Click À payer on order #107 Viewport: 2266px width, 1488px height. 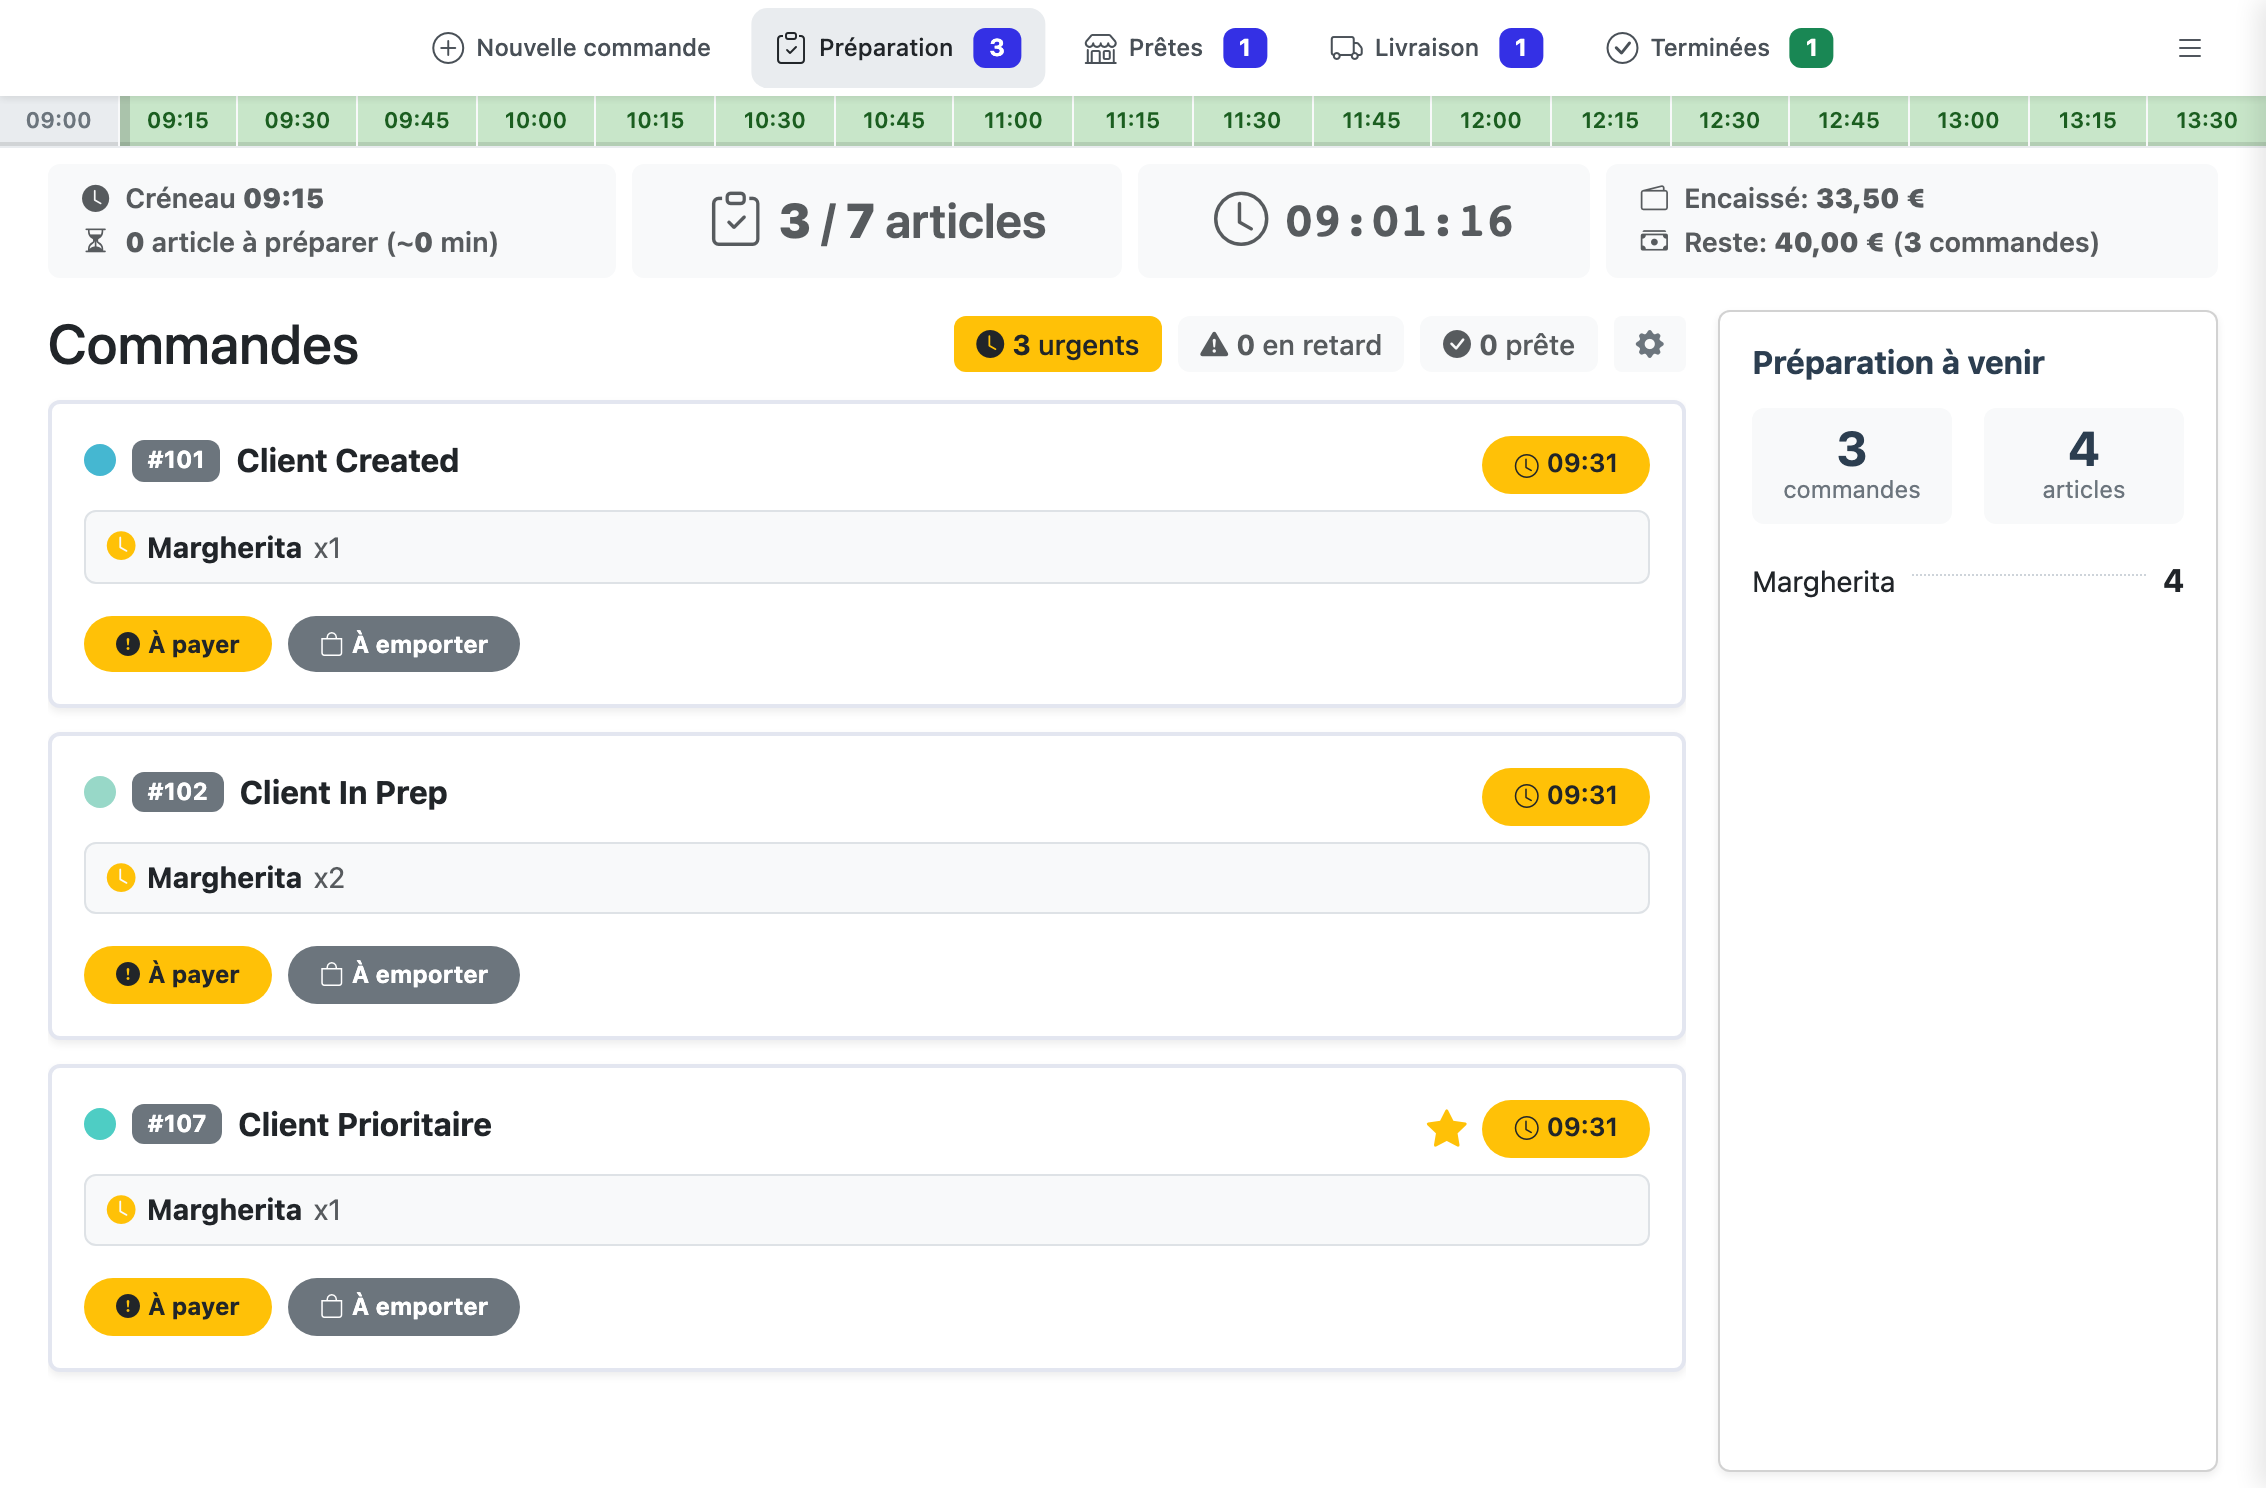pyautogui.click(x=178, y=1306)
